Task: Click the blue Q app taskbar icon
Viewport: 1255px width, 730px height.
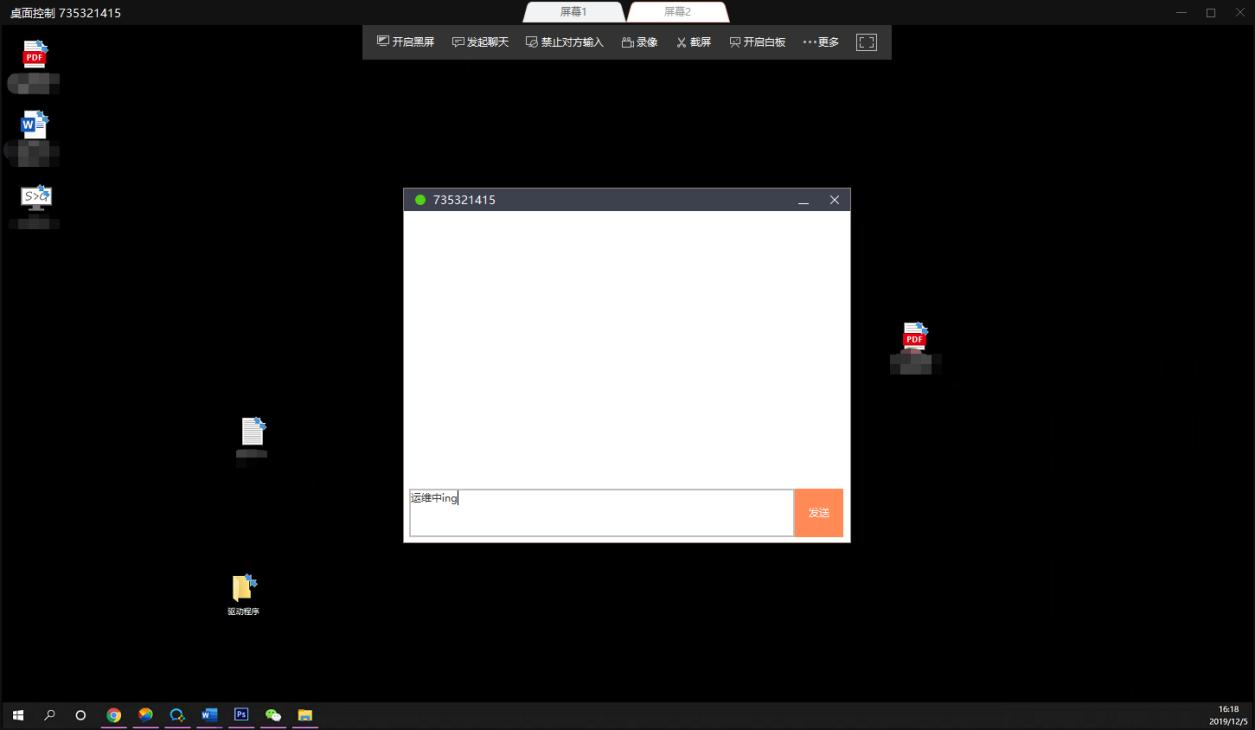Action: (x=177, y=715)
